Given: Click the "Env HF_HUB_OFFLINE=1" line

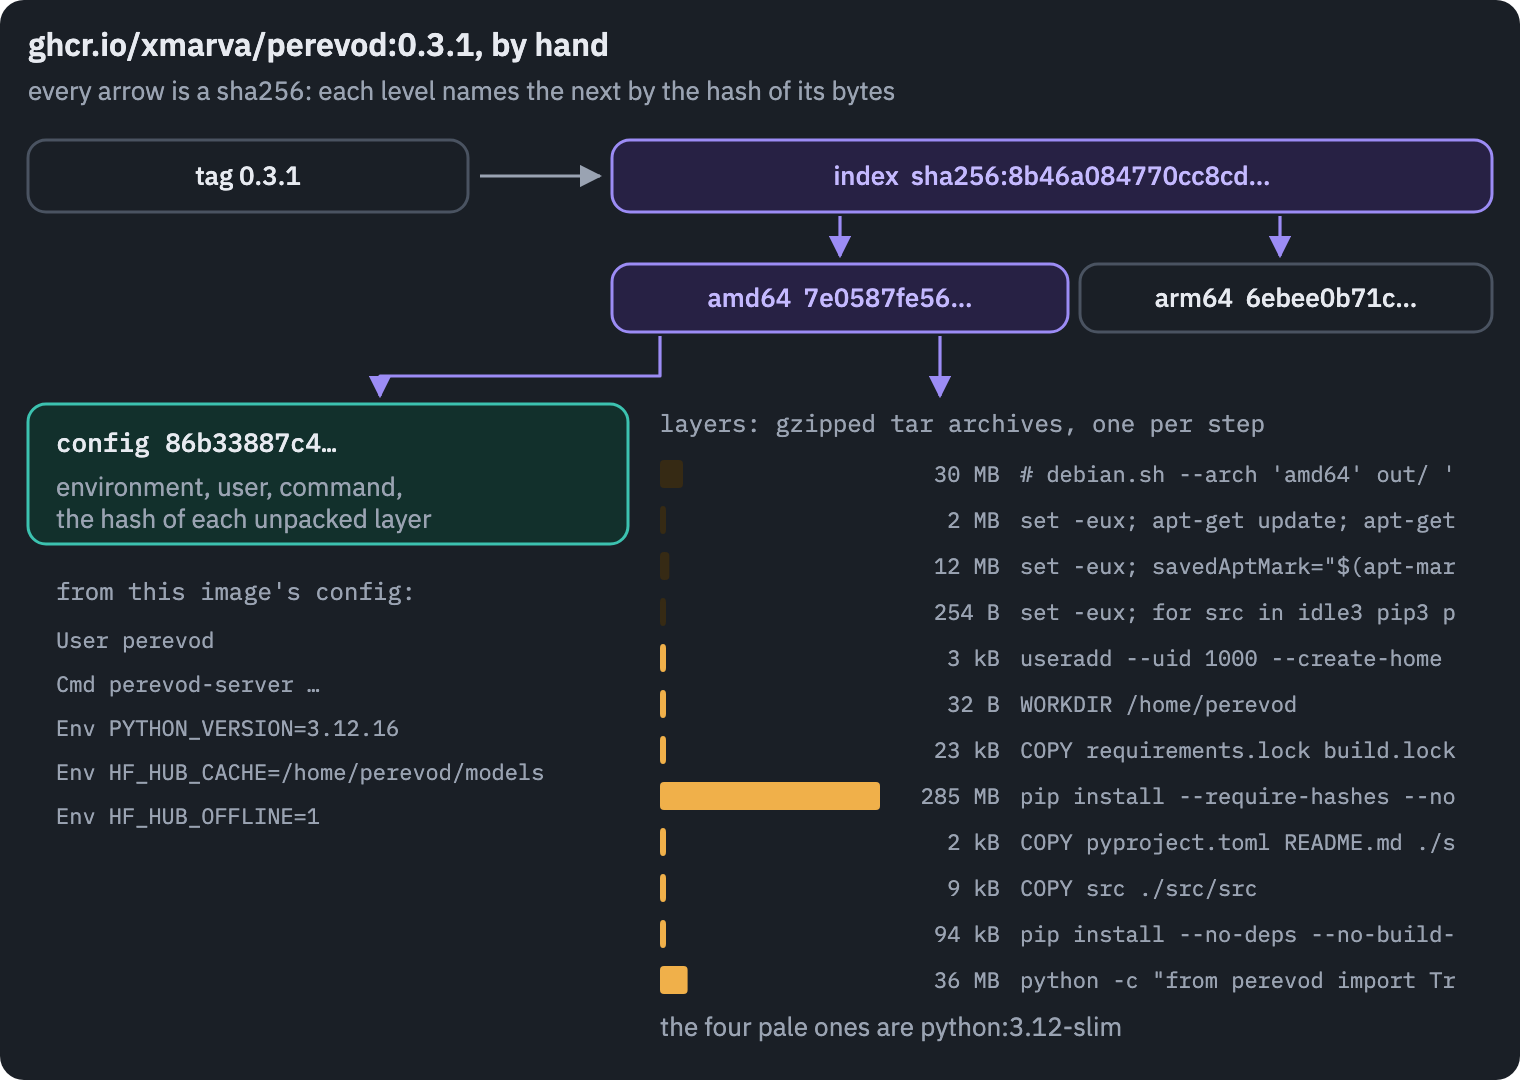Looking at the screenshot, I should click(x=188, y=816).
